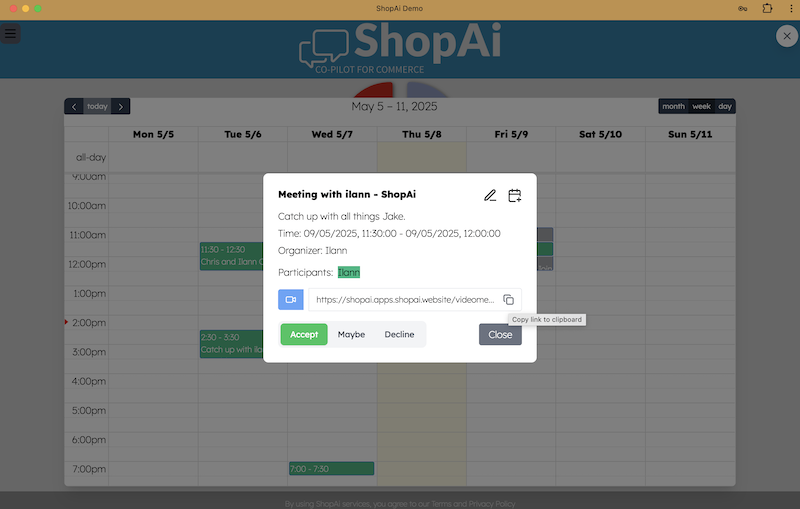
Task: Select the Mon 5/5 column header
Action: point(153,134)
